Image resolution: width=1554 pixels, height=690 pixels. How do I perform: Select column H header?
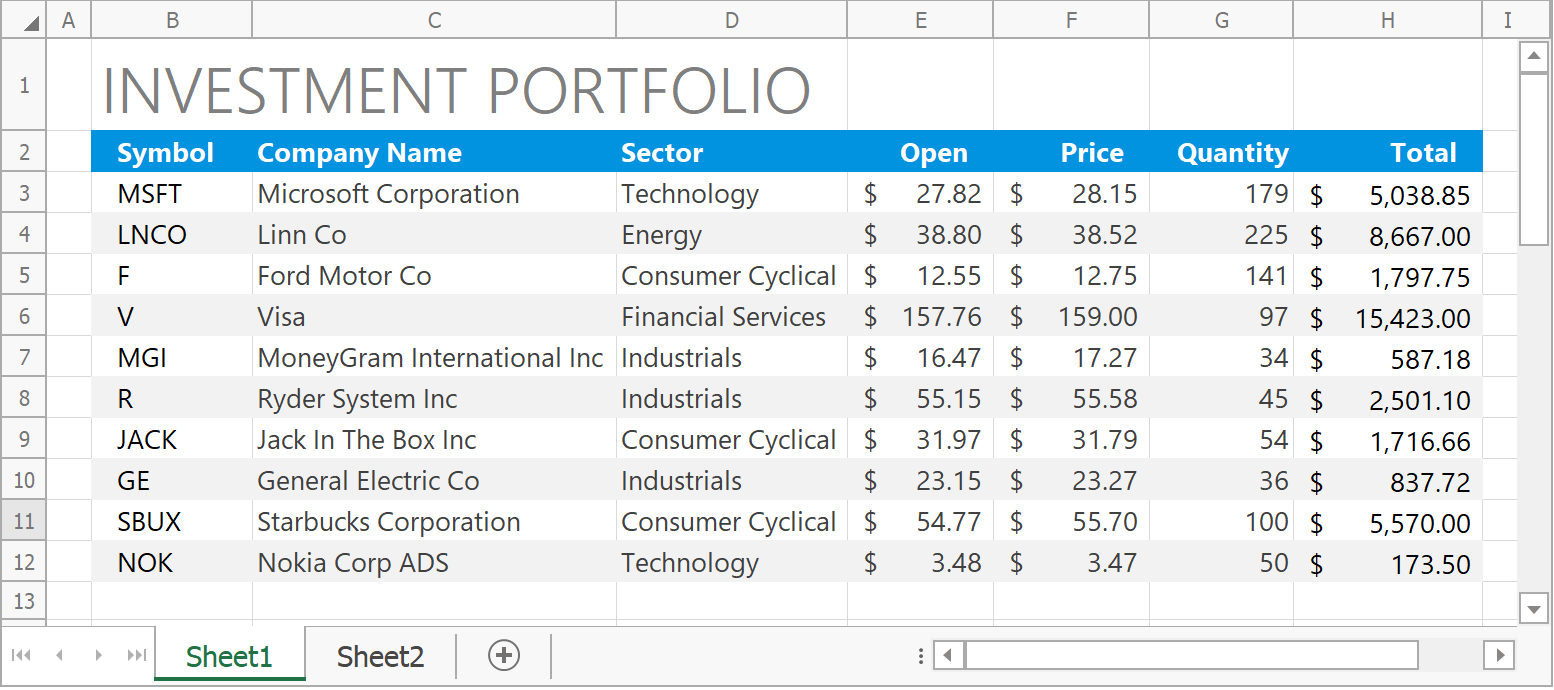tap(1387, 20)
